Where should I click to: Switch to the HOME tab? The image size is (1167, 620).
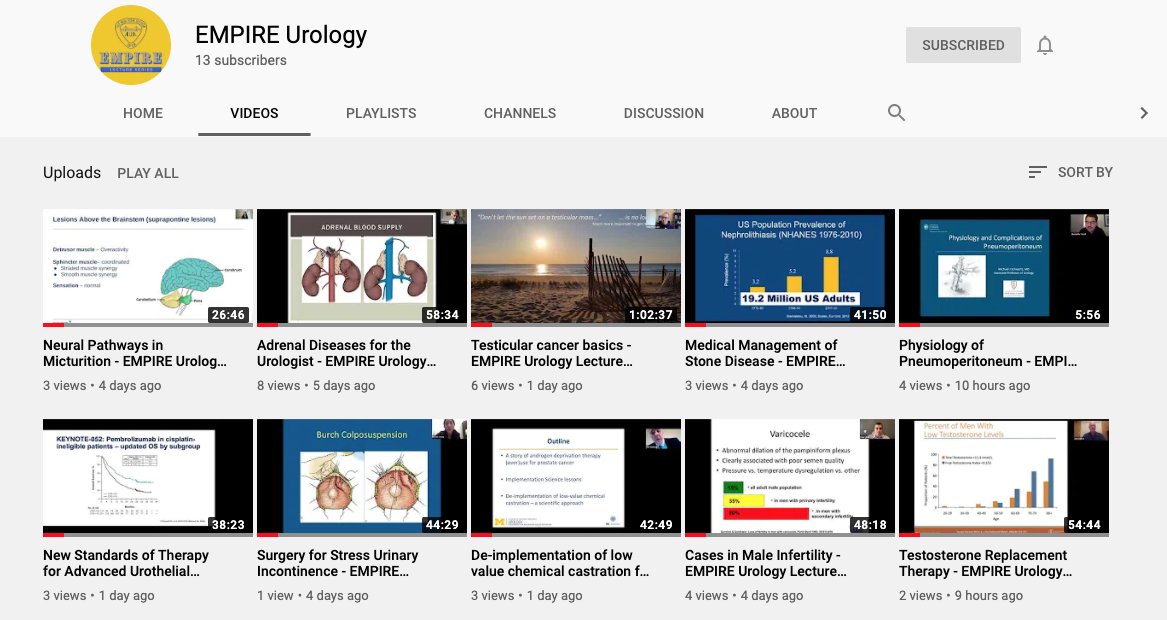coord(143,113)
